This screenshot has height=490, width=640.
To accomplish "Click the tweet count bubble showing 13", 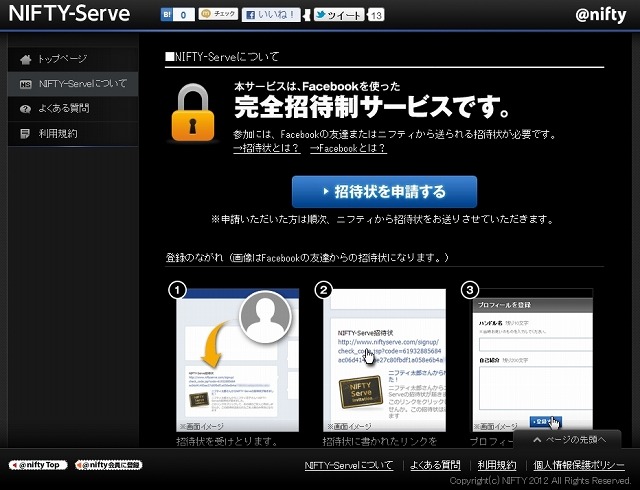I will click(376, 16).
